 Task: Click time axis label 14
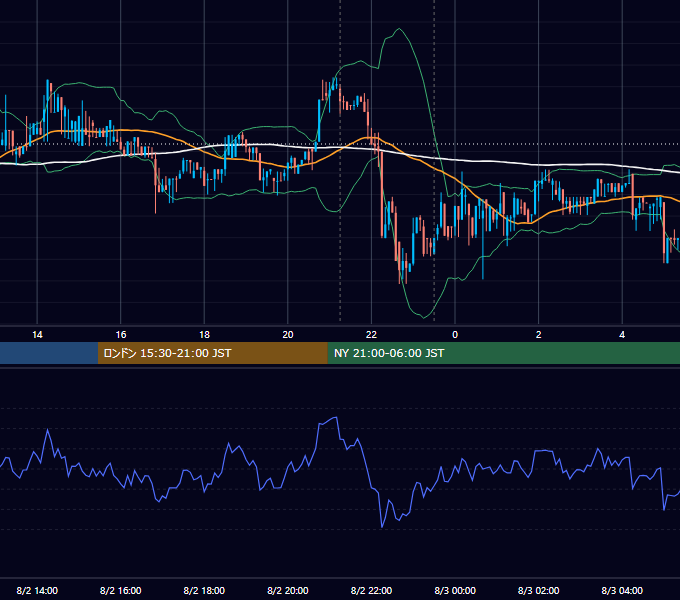pyautogui.click(x=37, y=335)
